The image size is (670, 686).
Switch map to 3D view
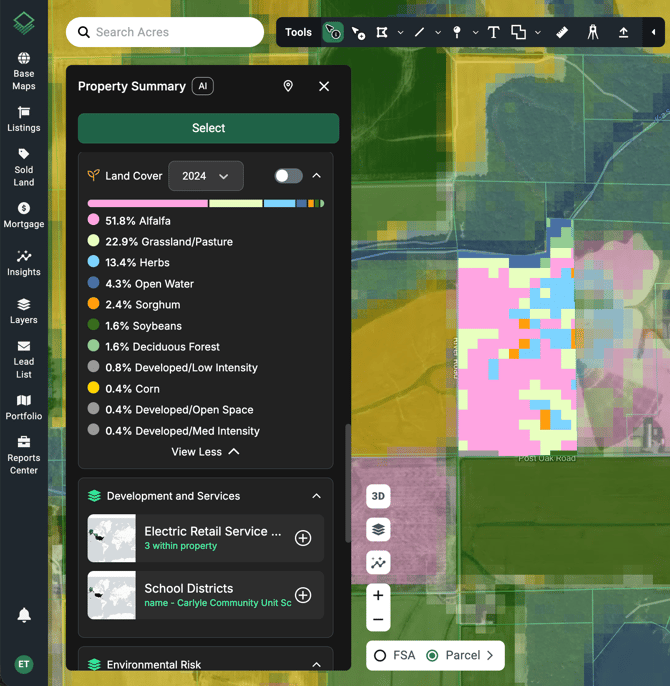click(x=378, y=496)
